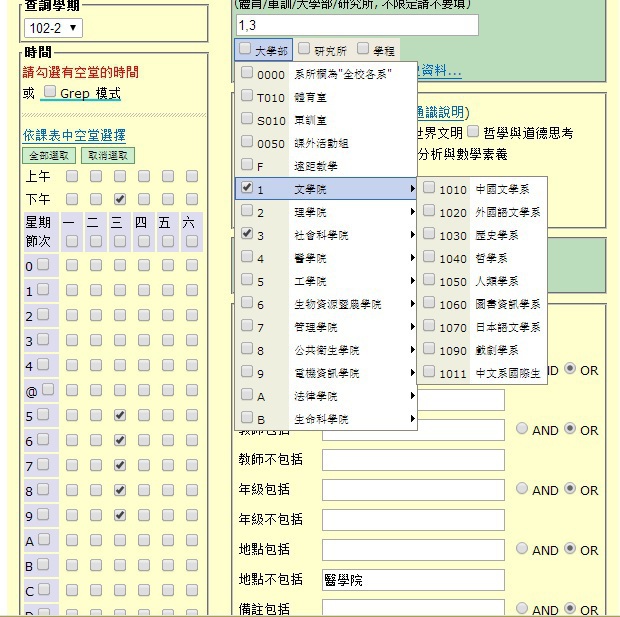The width and height of the screenshot is (620, 617).
Task: Expand the 工學院 submenu arrow
Action: [412, 281]
